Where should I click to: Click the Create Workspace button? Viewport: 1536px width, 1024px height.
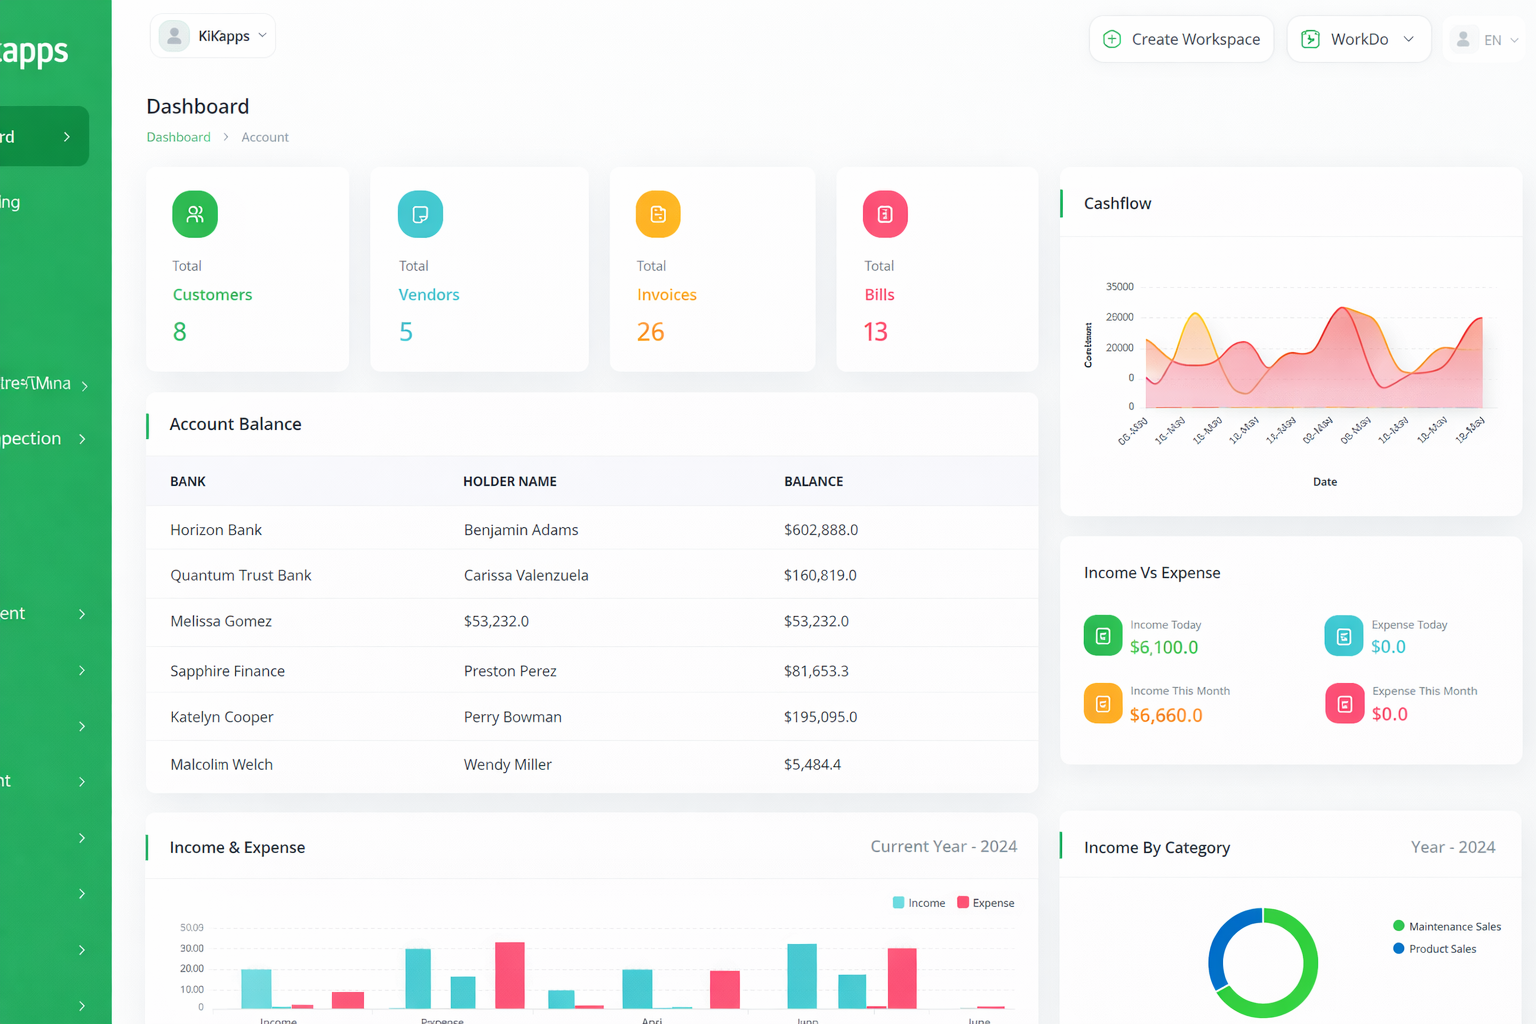coord(1181,39)
